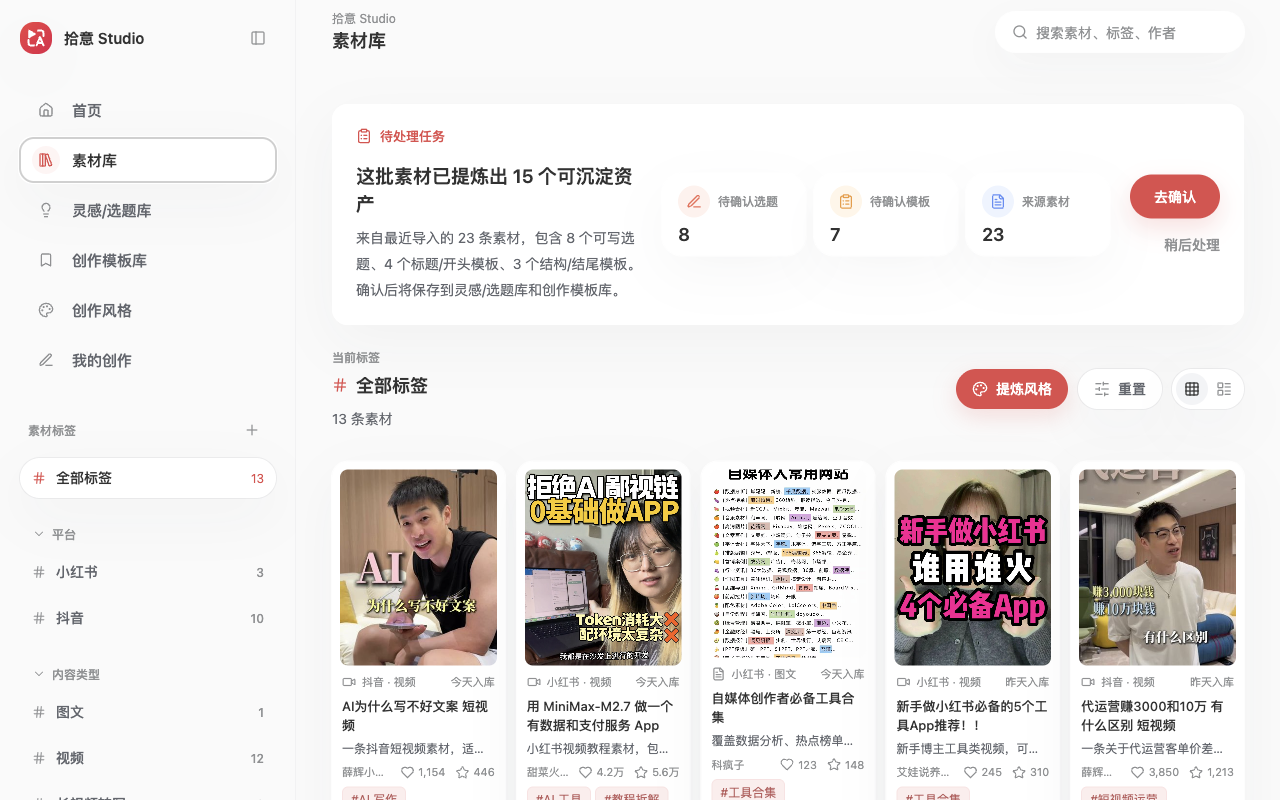
Task: Click the bookmark icon for 创作模板库
Action: [x=46, y=260]
